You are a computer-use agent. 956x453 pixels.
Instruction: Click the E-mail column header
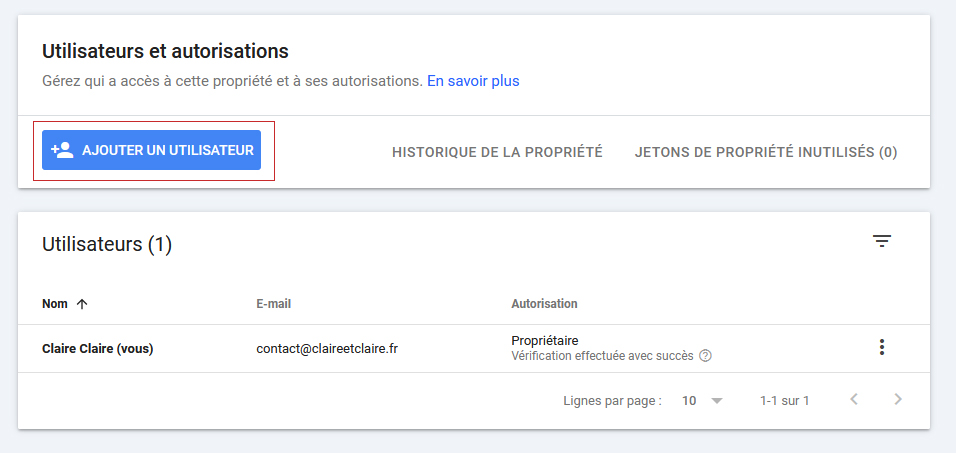pyautogui.click(x=273, y=304)
